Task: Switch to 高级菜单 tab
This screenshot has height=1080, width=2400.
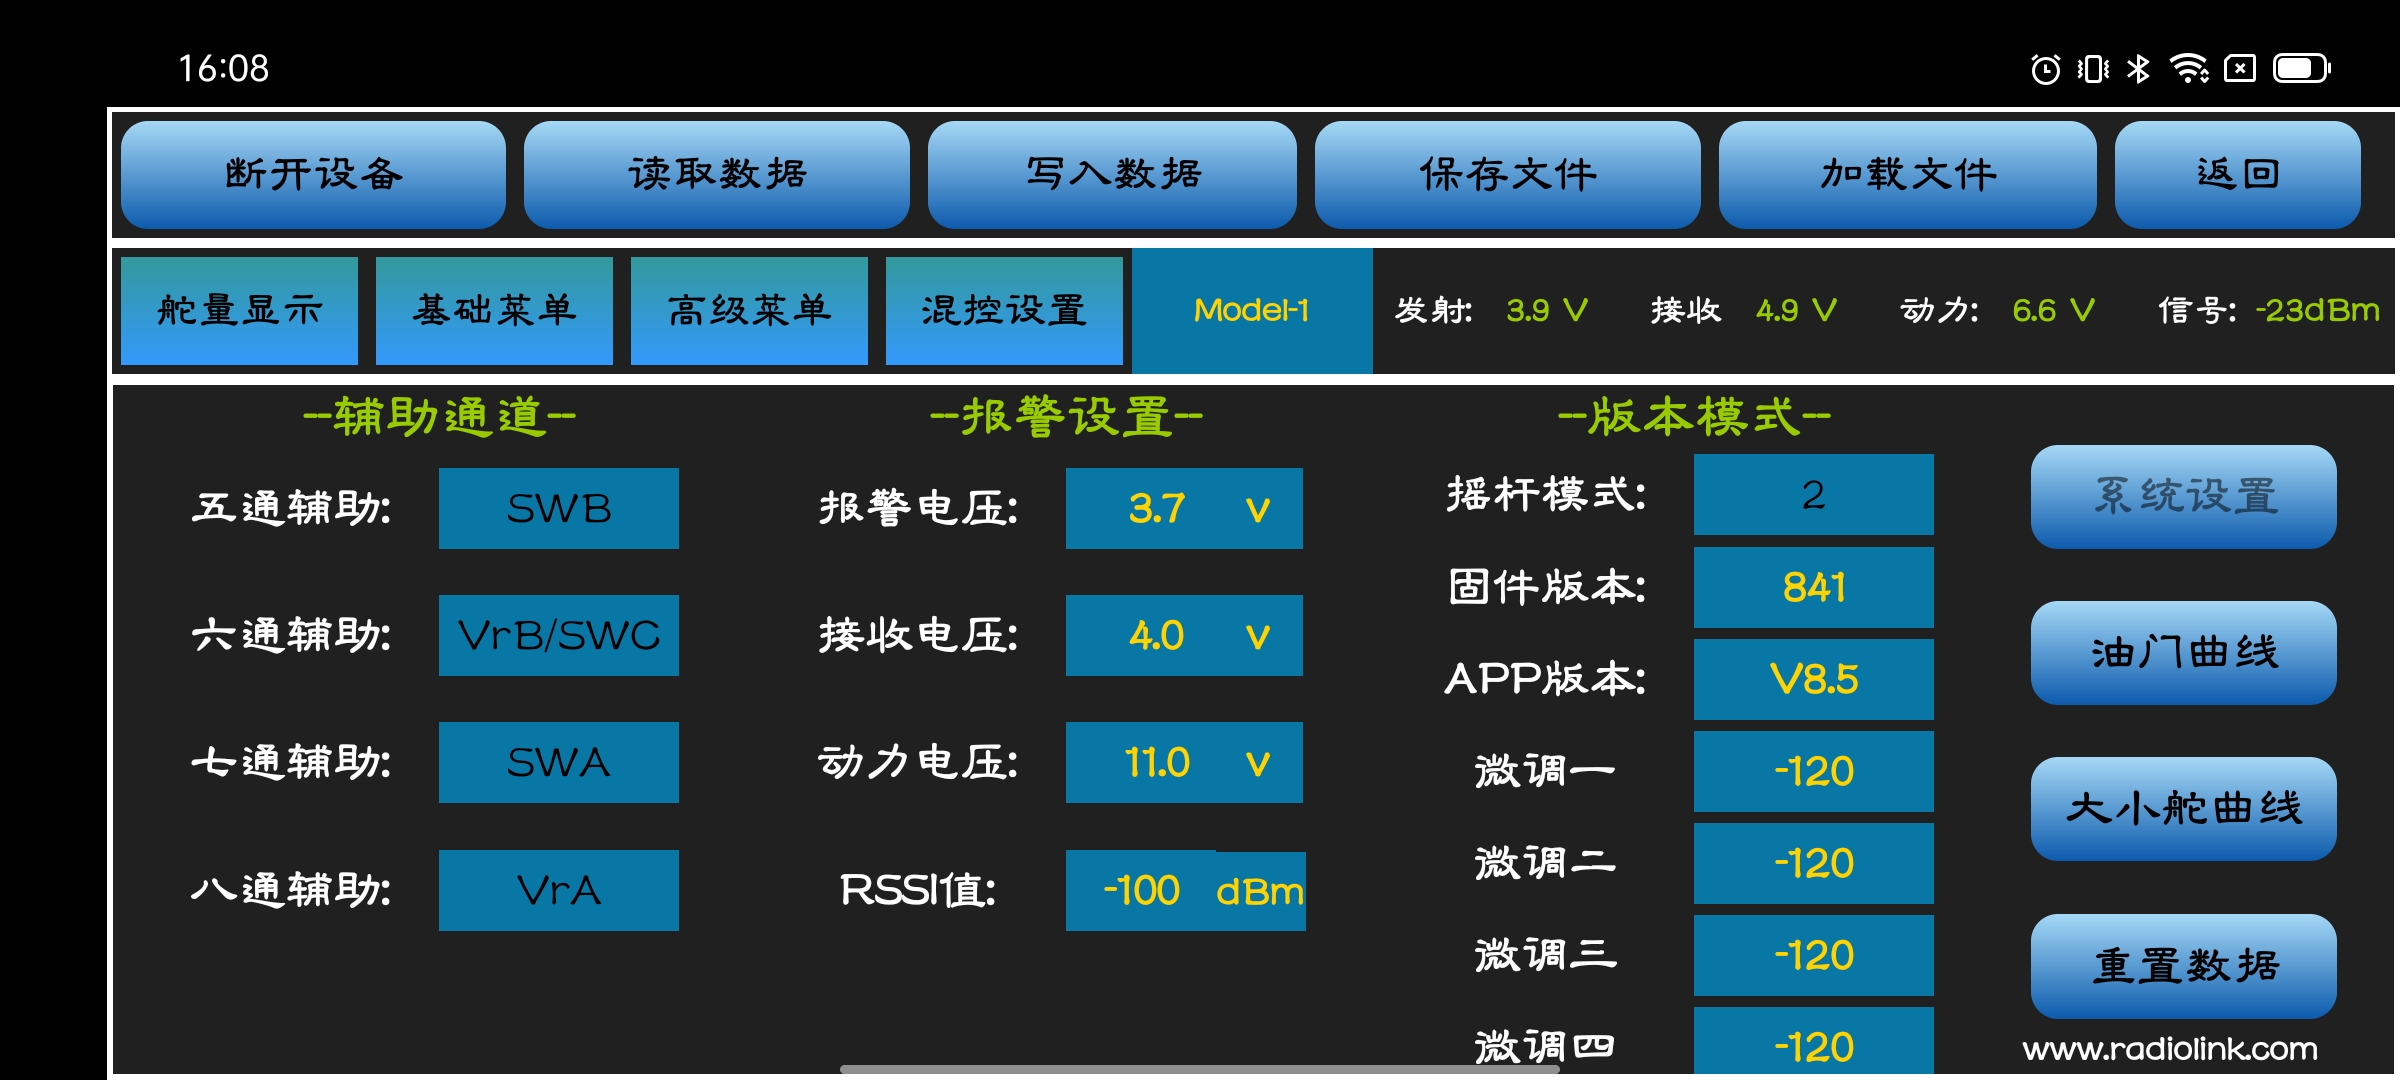Action: coord(749,311)
